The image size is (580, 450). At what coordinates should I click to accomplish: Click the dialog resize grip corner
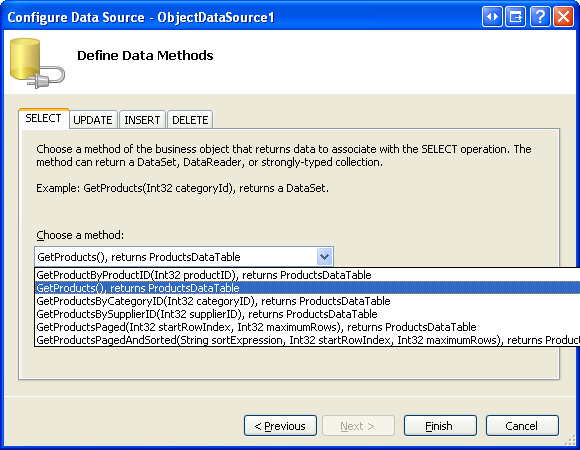click(x=570, y=440)
